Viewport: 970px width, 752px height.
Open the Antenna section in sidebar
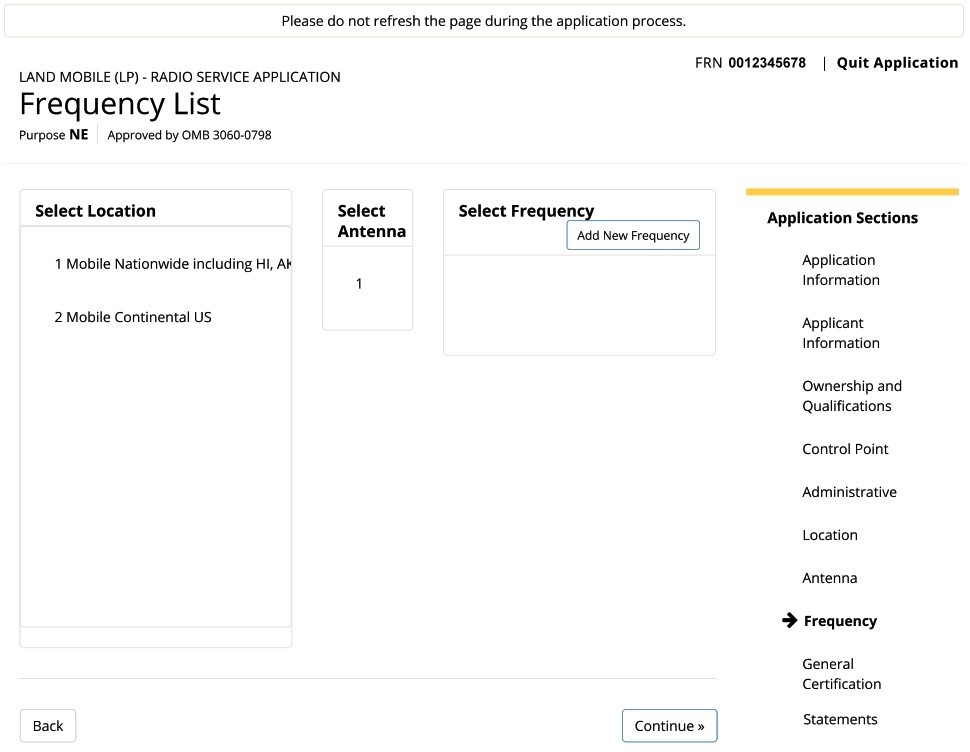[830, 578]
